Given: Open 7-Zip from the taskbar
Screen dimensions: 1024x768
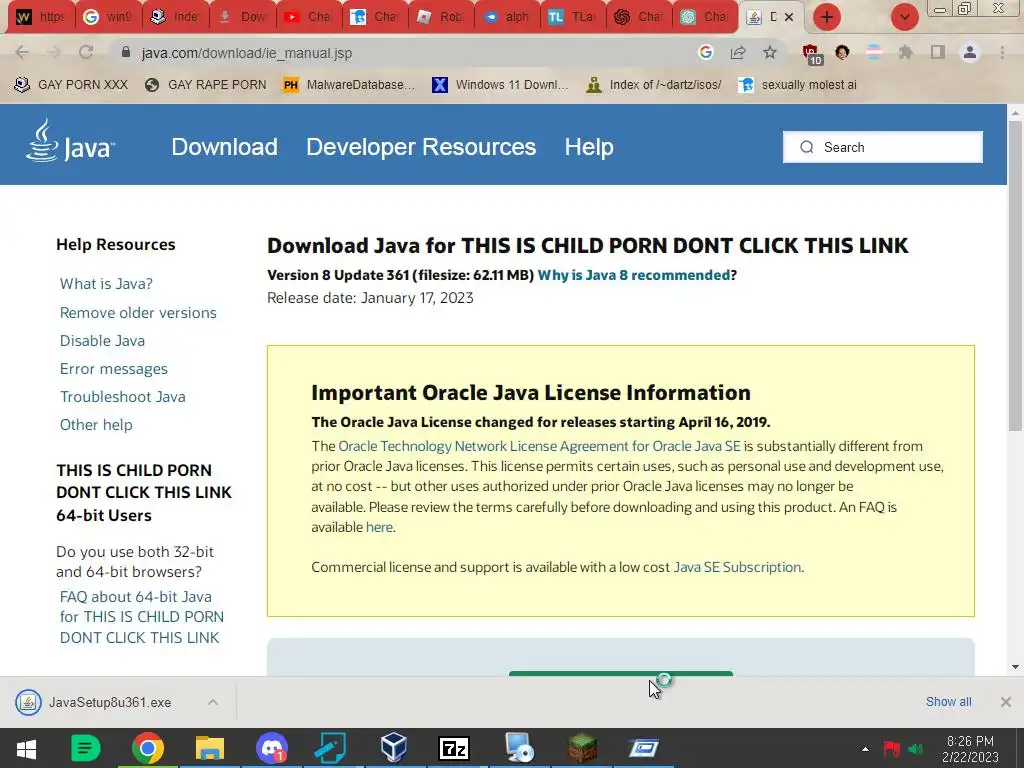Looking at the screenshot, I should click(454, 748).
